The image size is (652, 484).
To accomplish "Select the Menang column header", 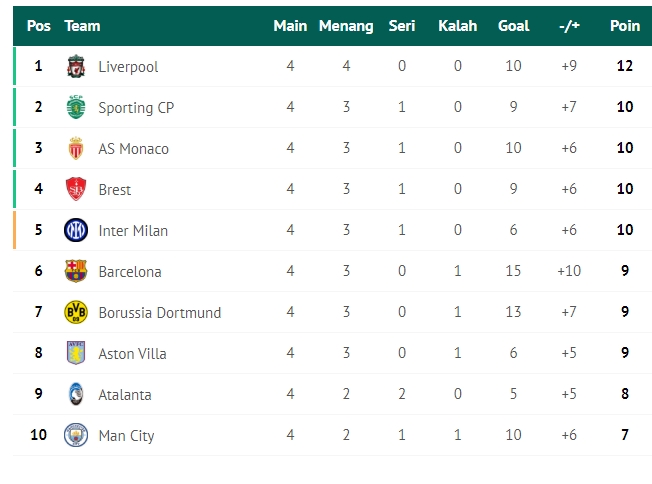I will (x=346, y=26).
